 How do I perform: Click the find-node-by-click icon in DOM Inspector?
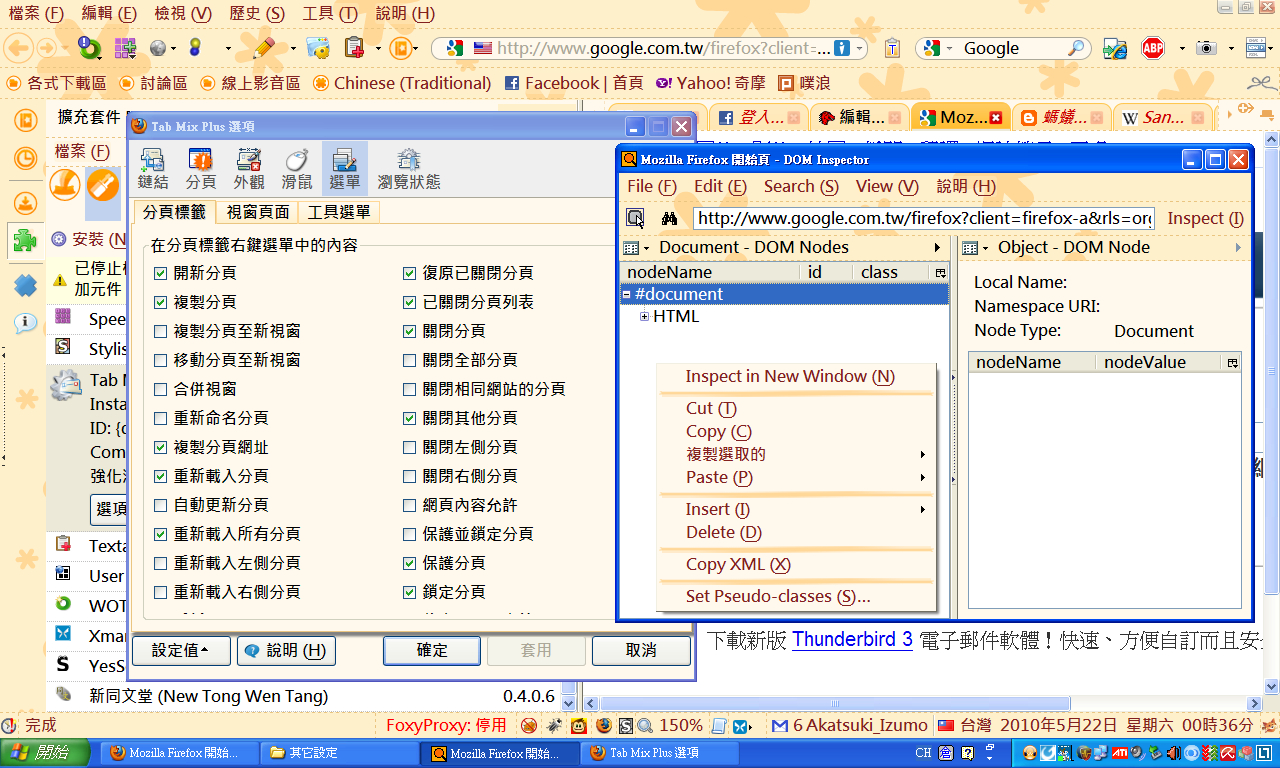[x=635, y=218]
